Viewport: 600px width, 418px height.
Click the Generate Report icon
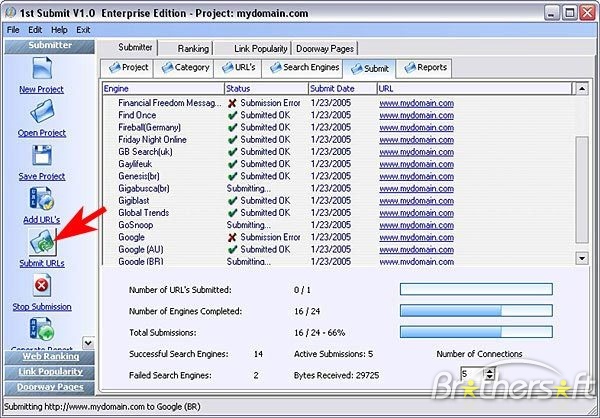point(42,330)
